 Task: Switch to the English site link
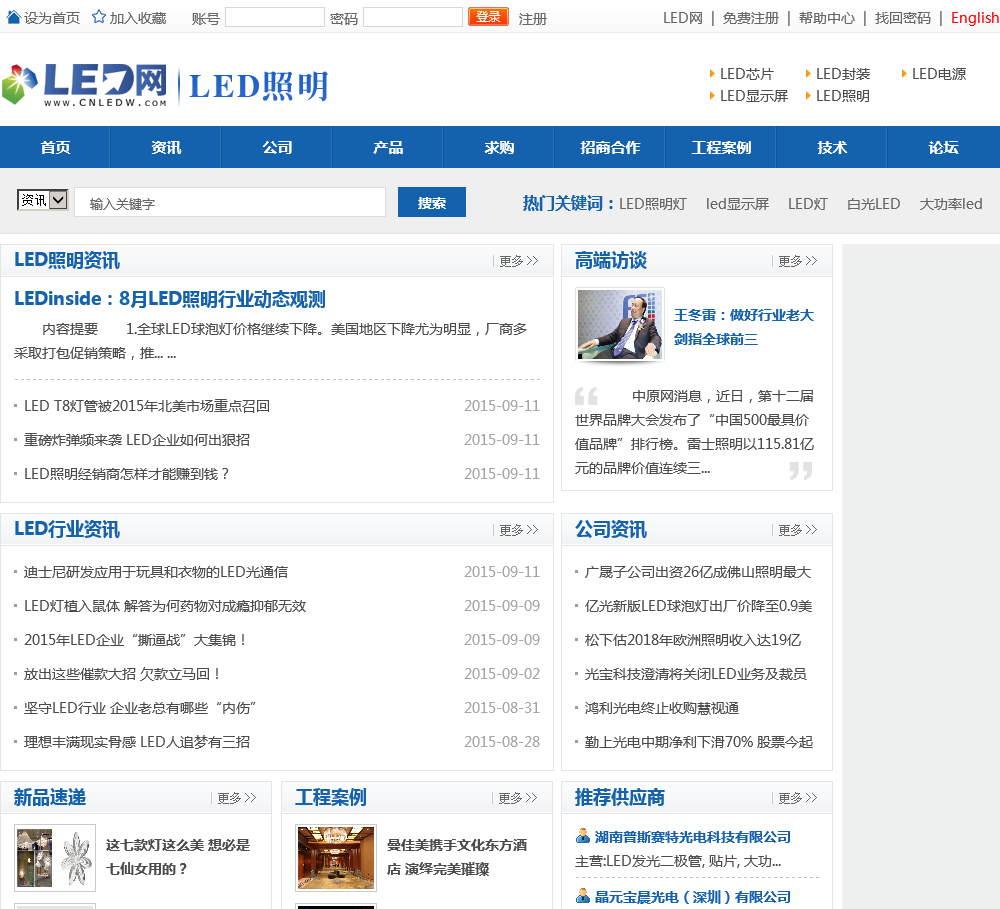click(x=974, y=17)
